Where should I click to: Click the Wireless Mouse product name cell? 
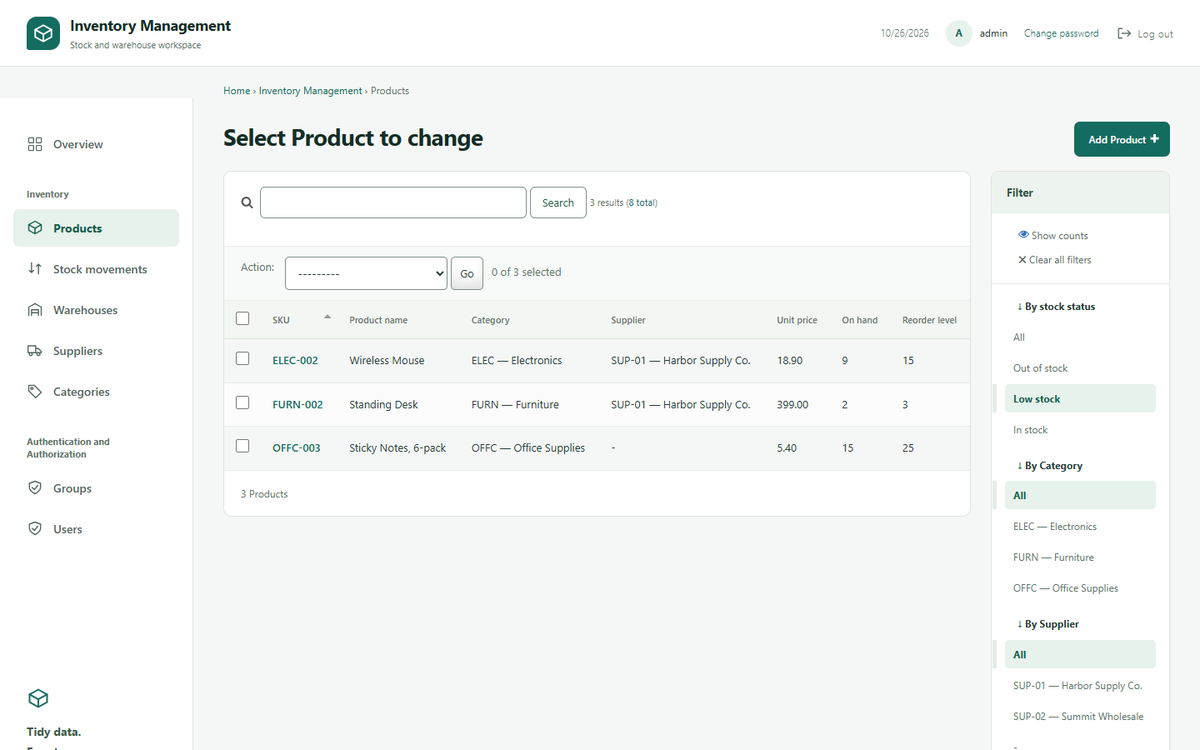[387, 361]
